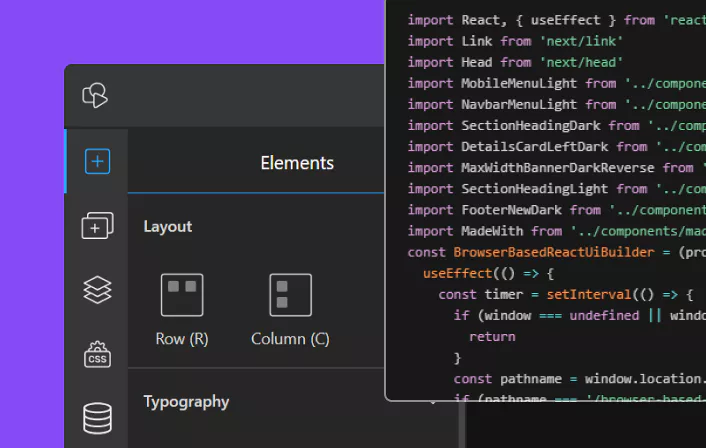Viewport: 706px width, 448px height.
Task: Open the Layers panel icon
Action: pos(97,290)
